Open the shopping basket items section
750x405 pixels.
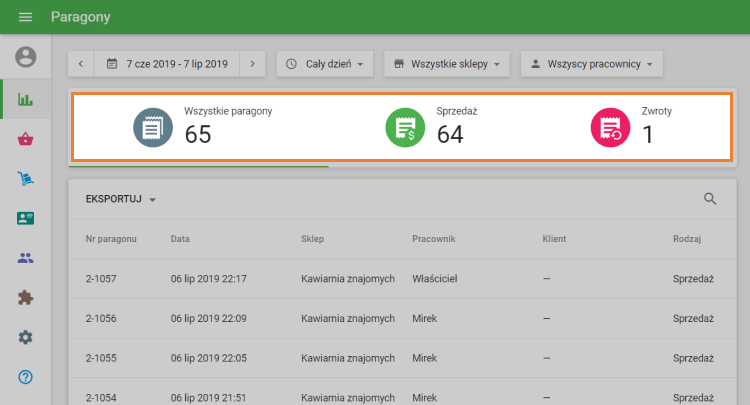tap(25, 139)
